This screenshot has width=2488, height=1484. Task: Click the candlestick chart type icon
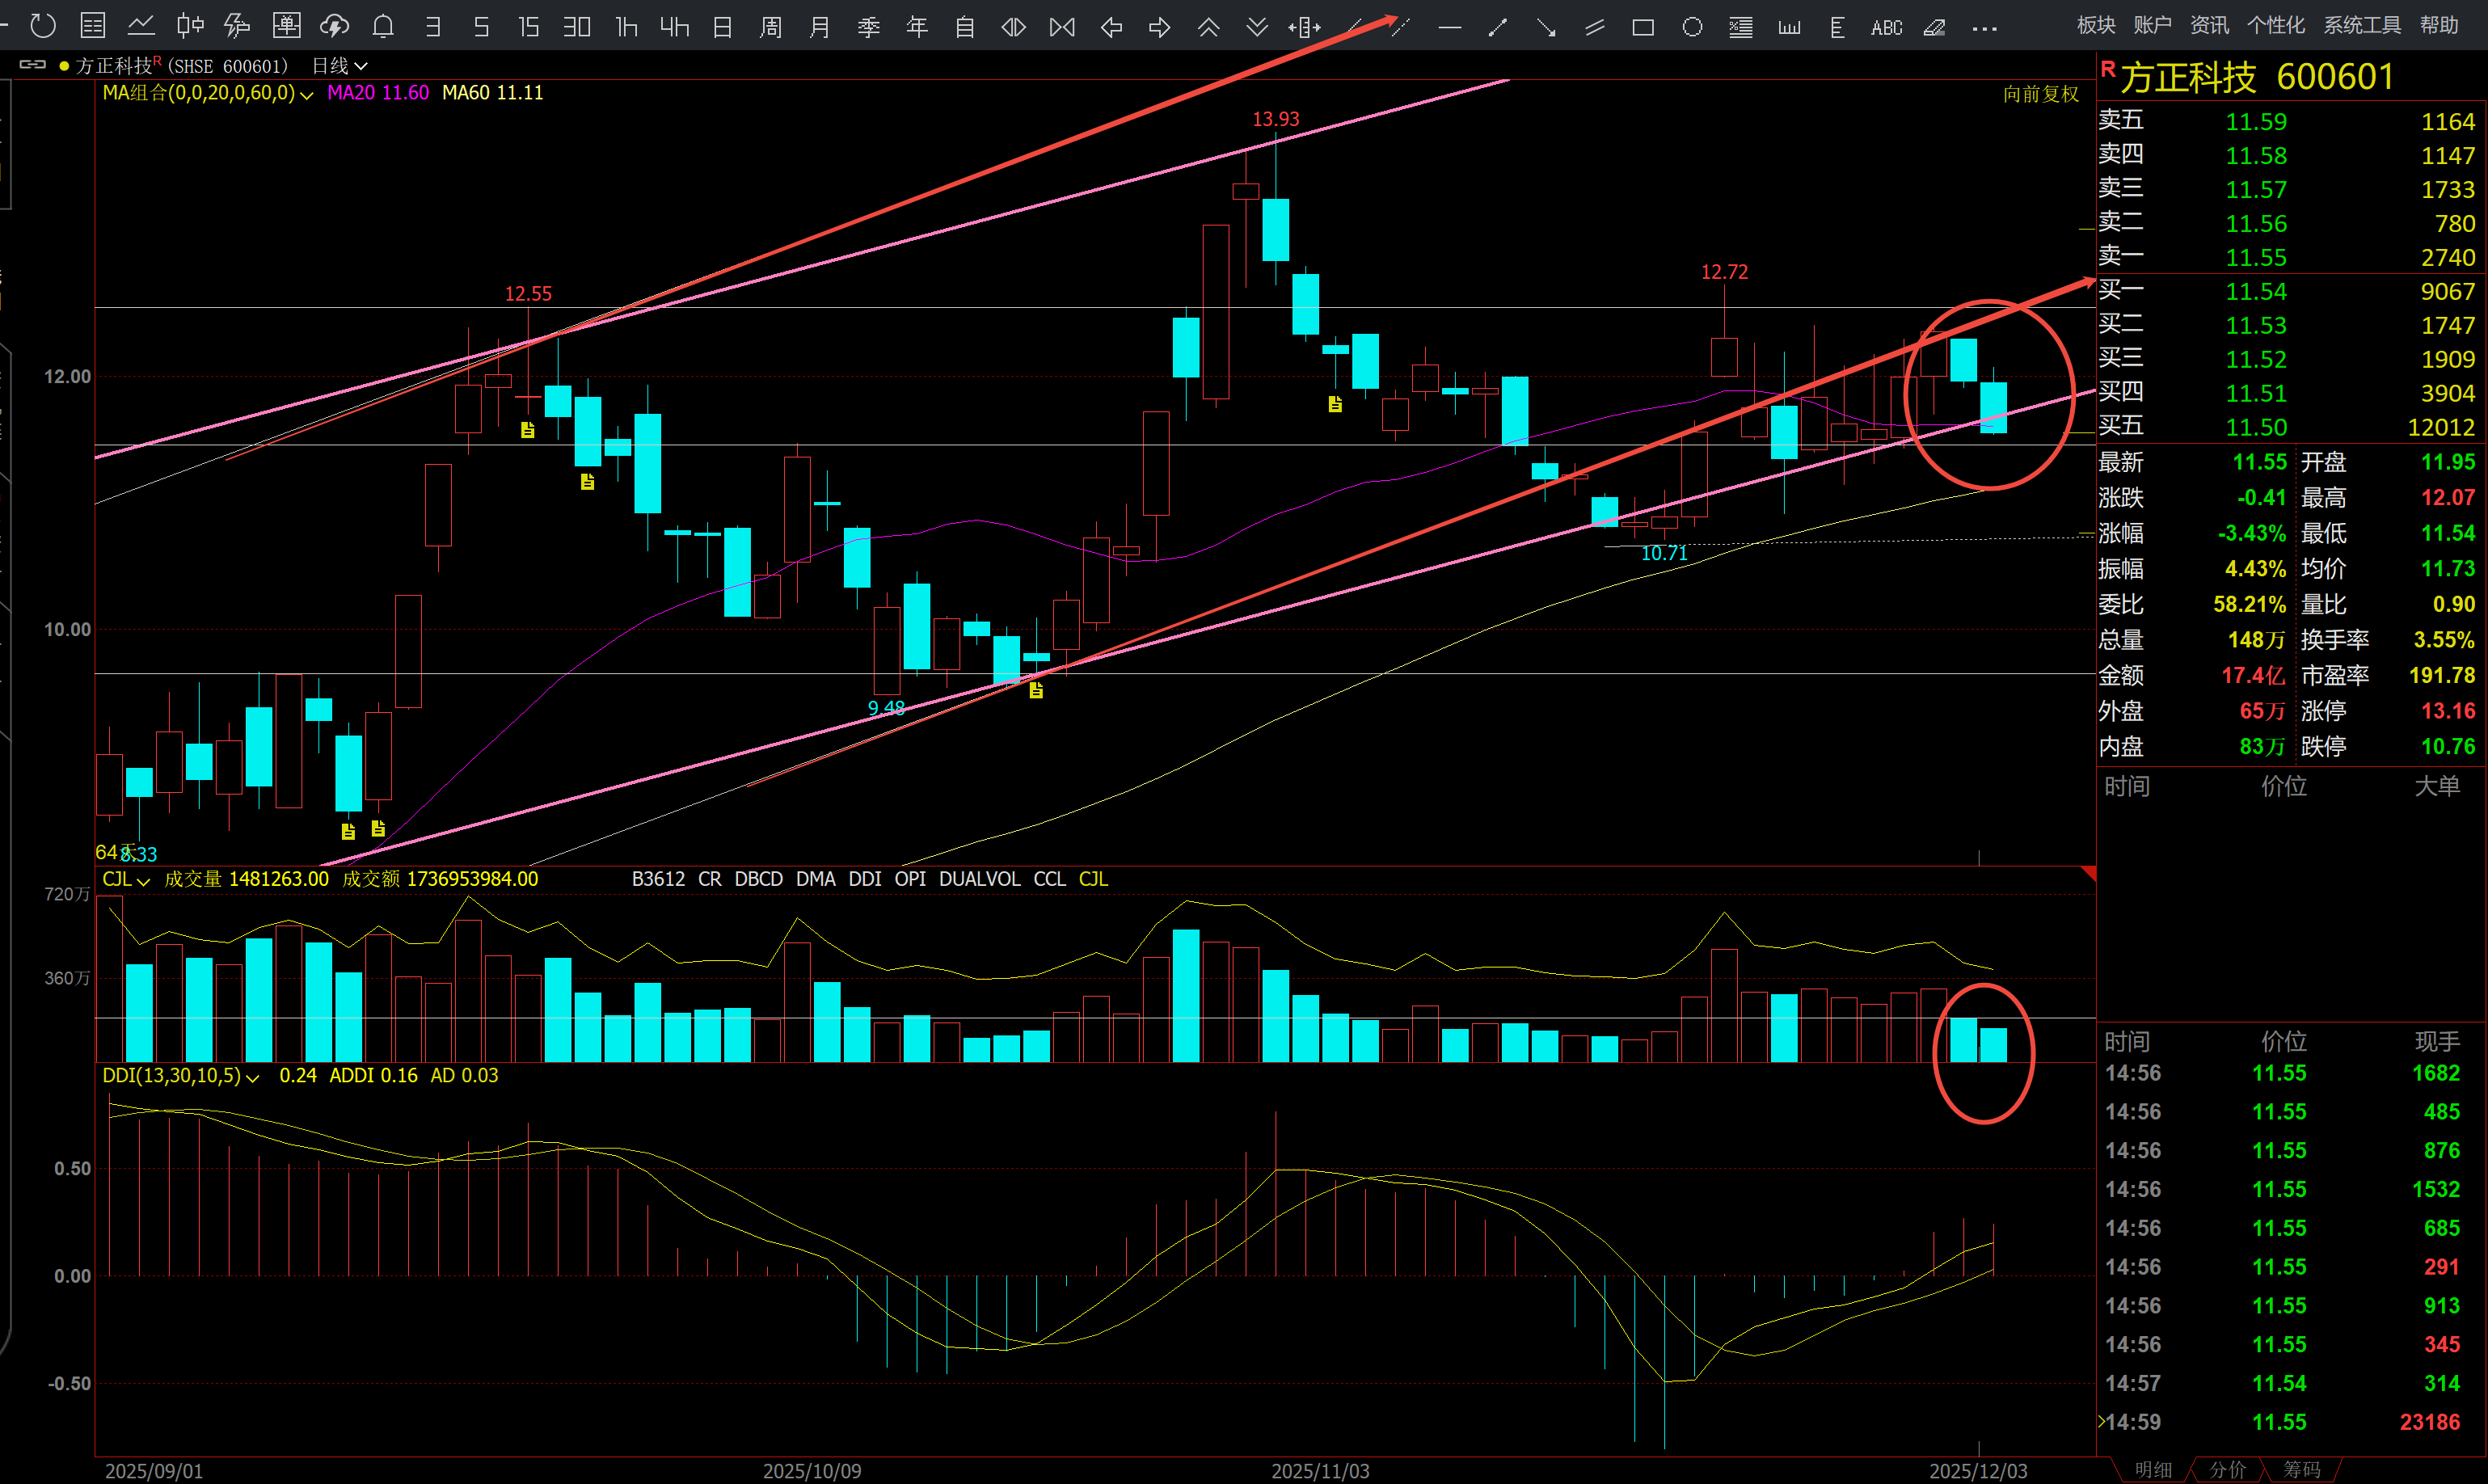point(190,27)
